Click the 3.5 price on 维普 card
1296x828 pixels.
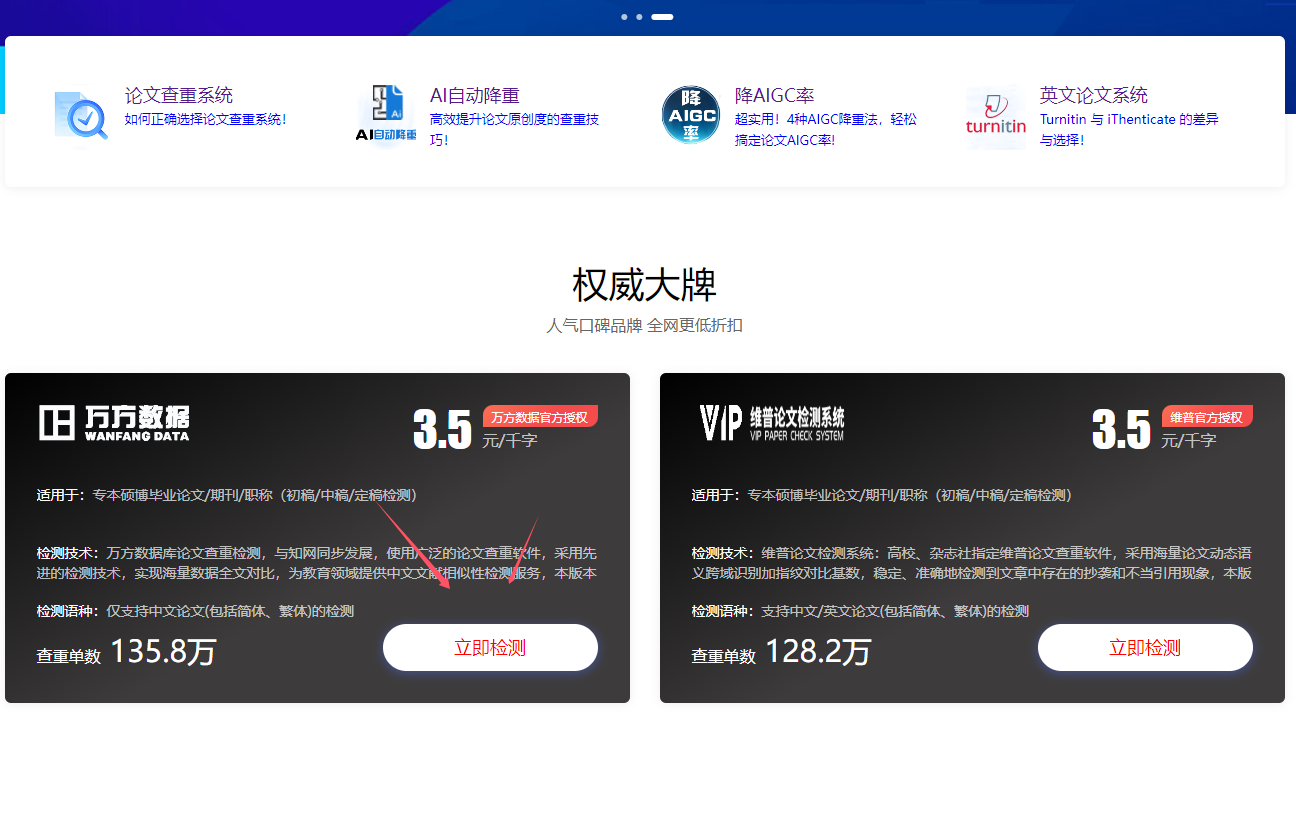pyautogui.click(x=1121, y=431)
